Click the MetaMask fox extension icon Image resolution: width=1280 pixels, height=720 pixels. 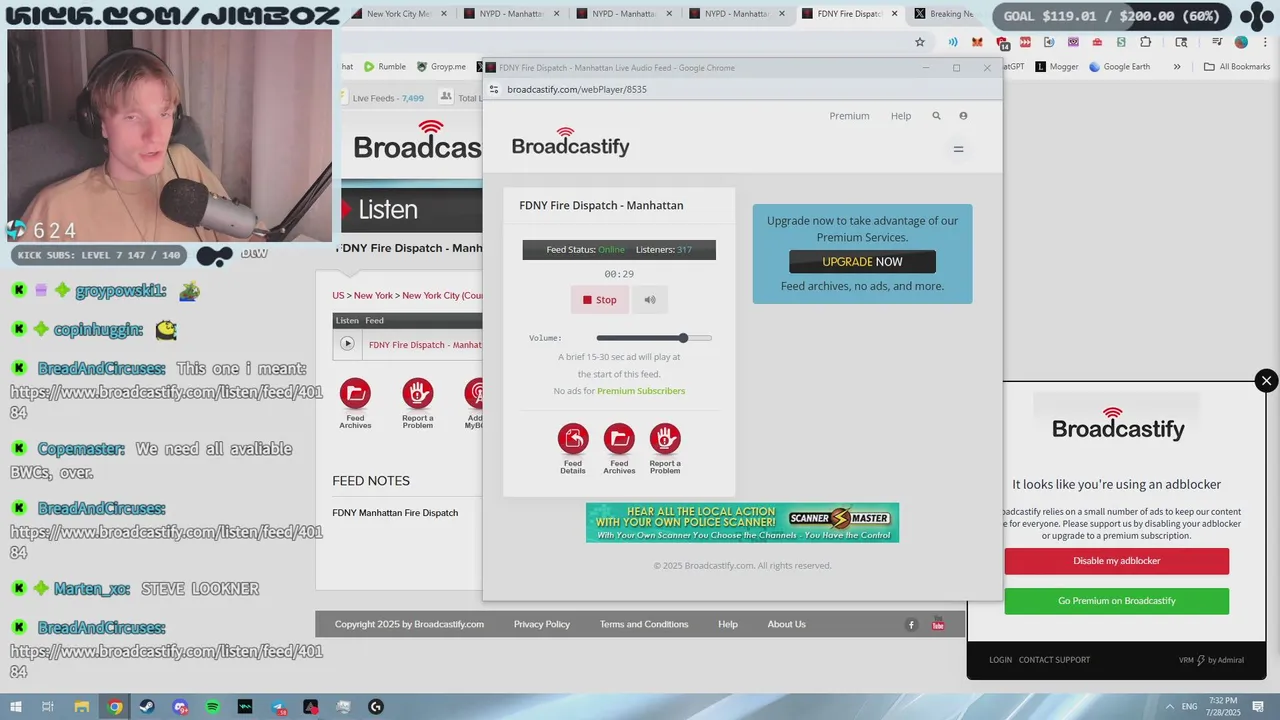click(978, 42)
